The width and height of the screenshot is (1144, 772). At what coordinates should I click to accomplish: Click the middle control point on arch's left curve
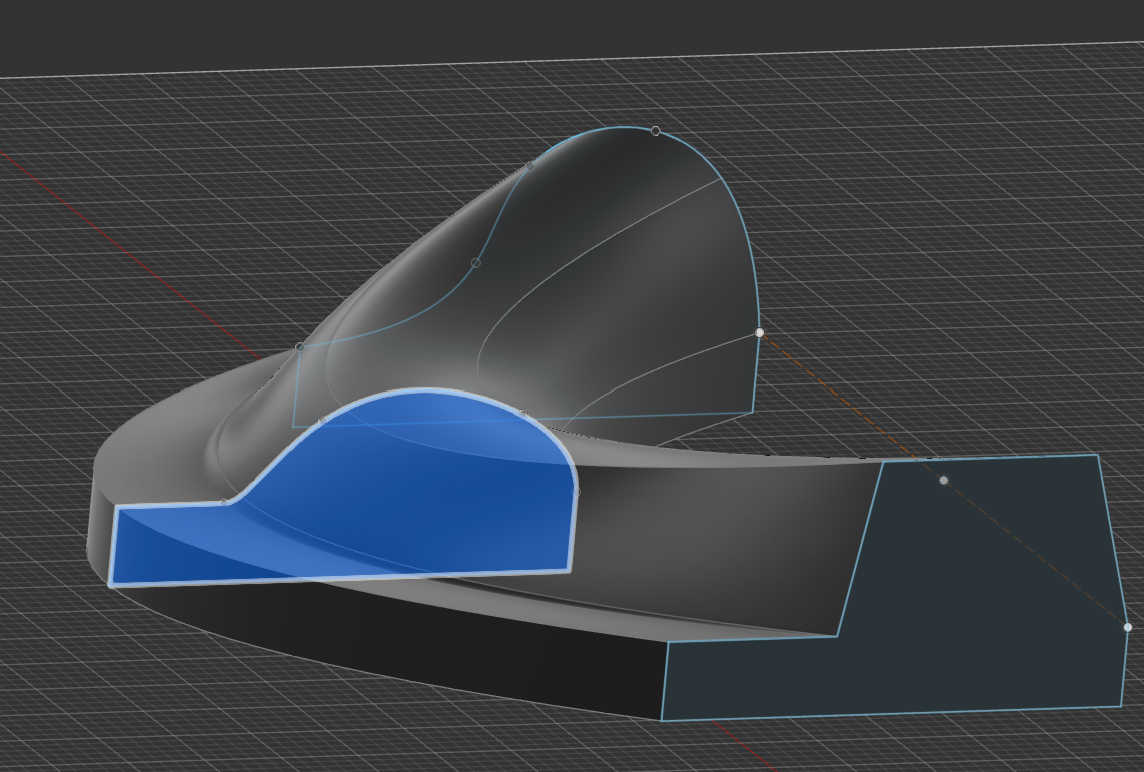click(x=475, y=263)
